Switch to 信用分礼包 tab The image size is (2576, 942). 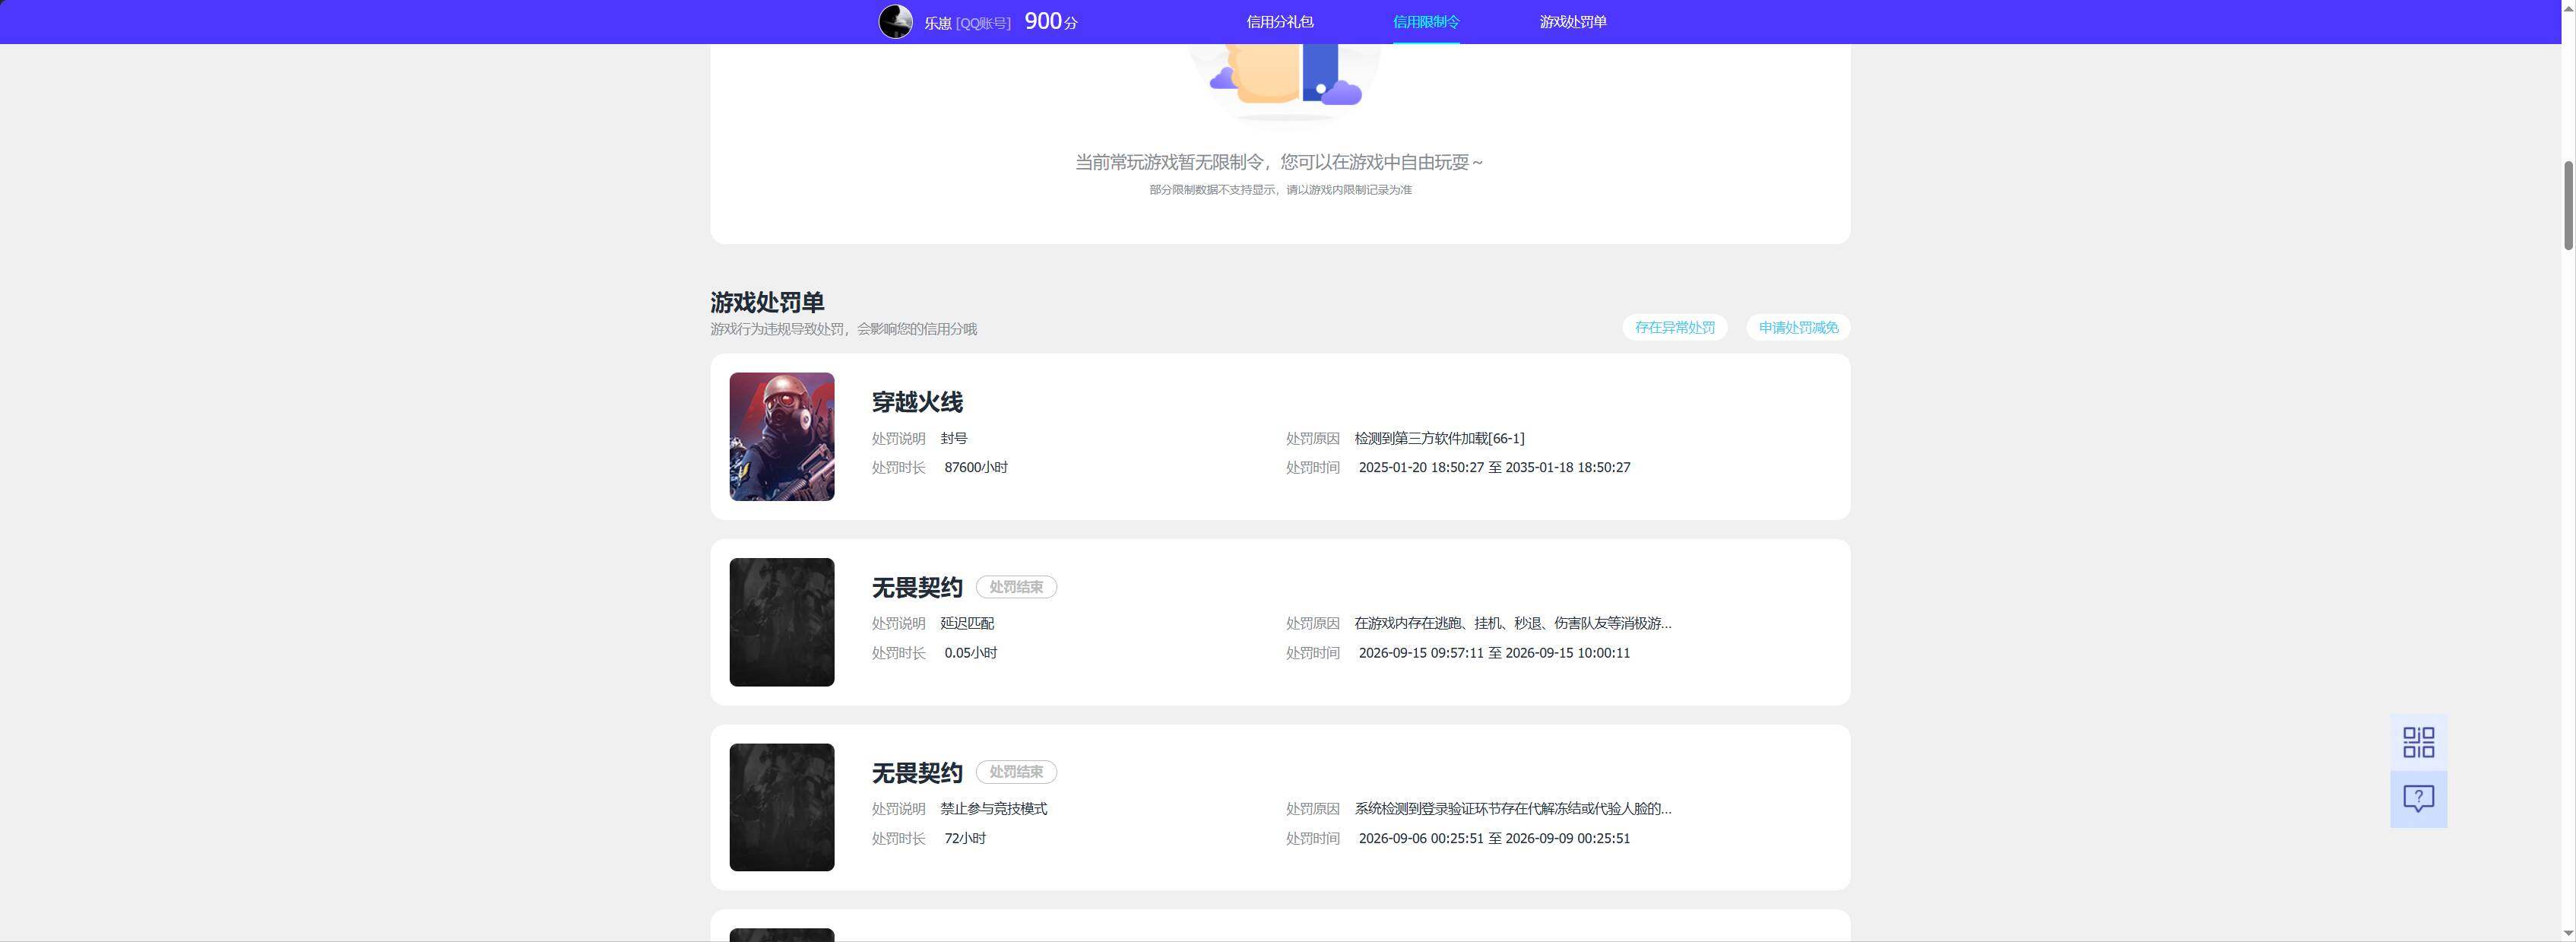click(1280, 22)
